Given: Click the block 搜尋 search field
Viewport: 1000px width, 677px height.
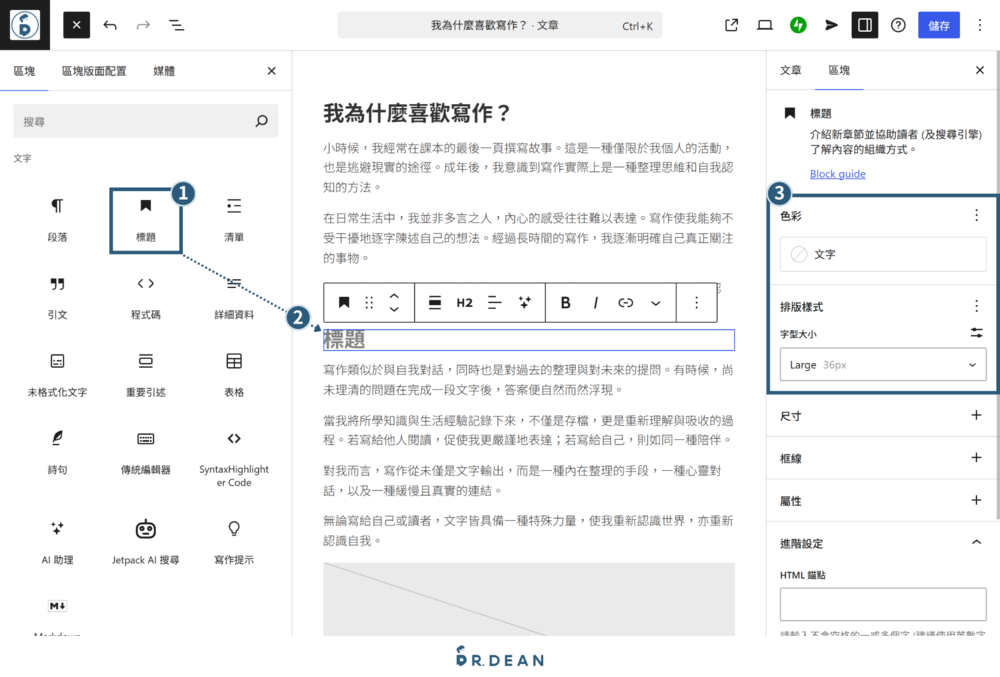Looking at the screenshot, I should (143, 119).
